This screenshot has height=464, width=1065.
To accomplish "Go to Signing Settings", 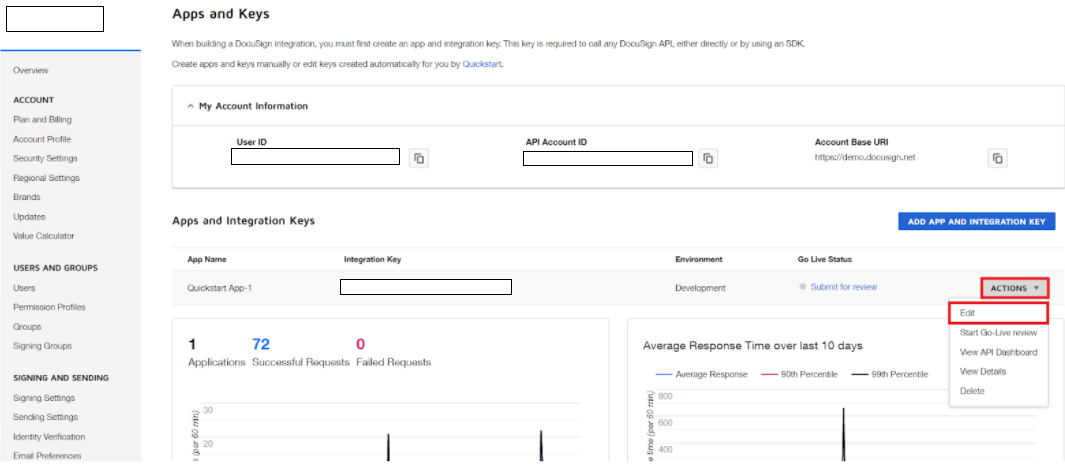I will pyautogui.click(x=44, y=398).
